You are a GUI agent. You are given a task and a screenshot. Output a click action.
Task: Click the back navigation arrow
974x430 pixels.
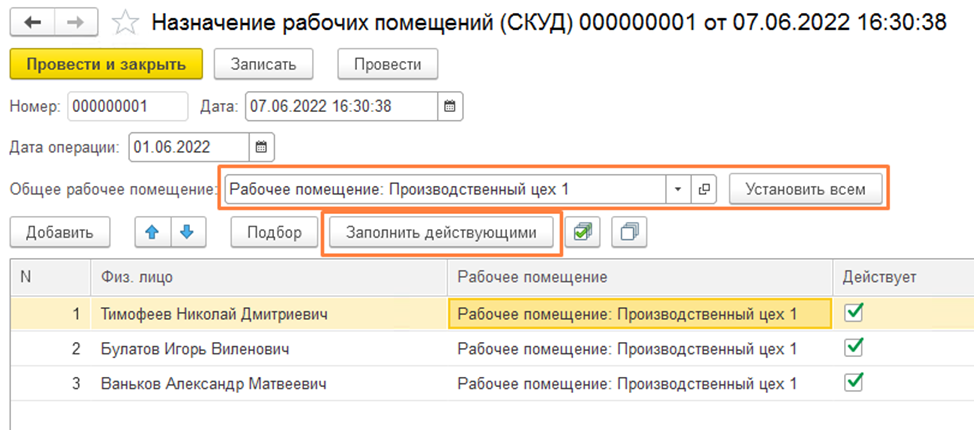click(x=33, y=21)
